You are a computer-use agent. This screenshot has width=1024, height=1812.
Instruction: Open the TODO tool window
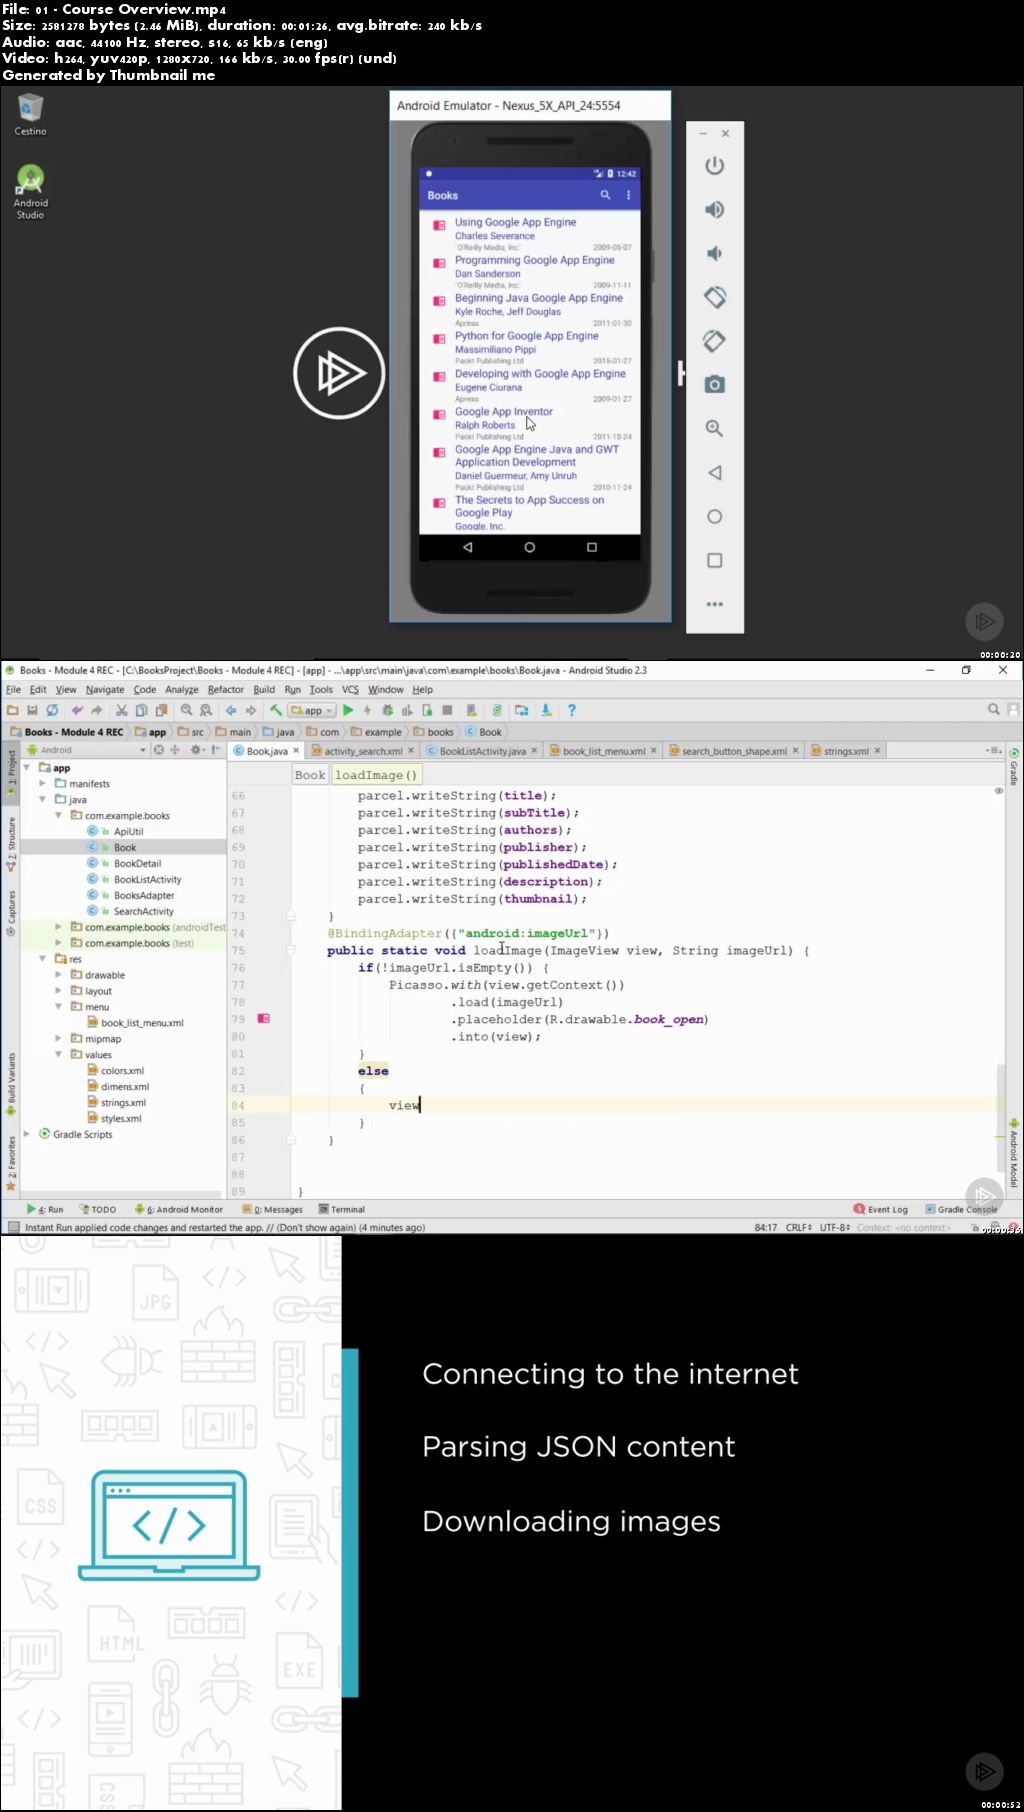coord(97,1209)
